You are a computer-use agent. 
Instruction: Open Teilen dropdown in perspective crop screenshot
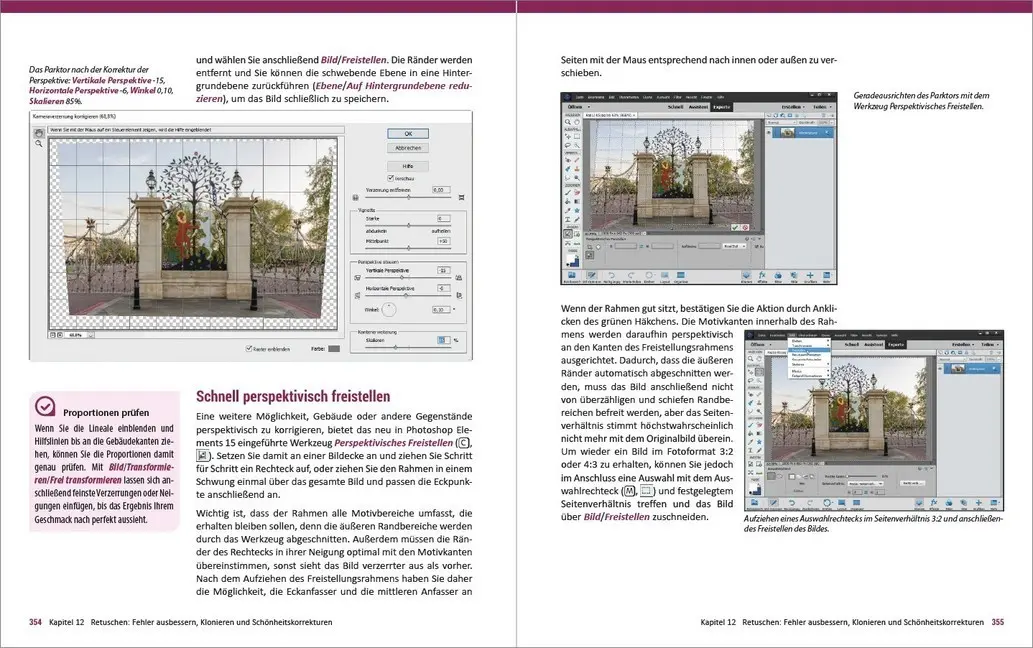click(x=821, y=107)
